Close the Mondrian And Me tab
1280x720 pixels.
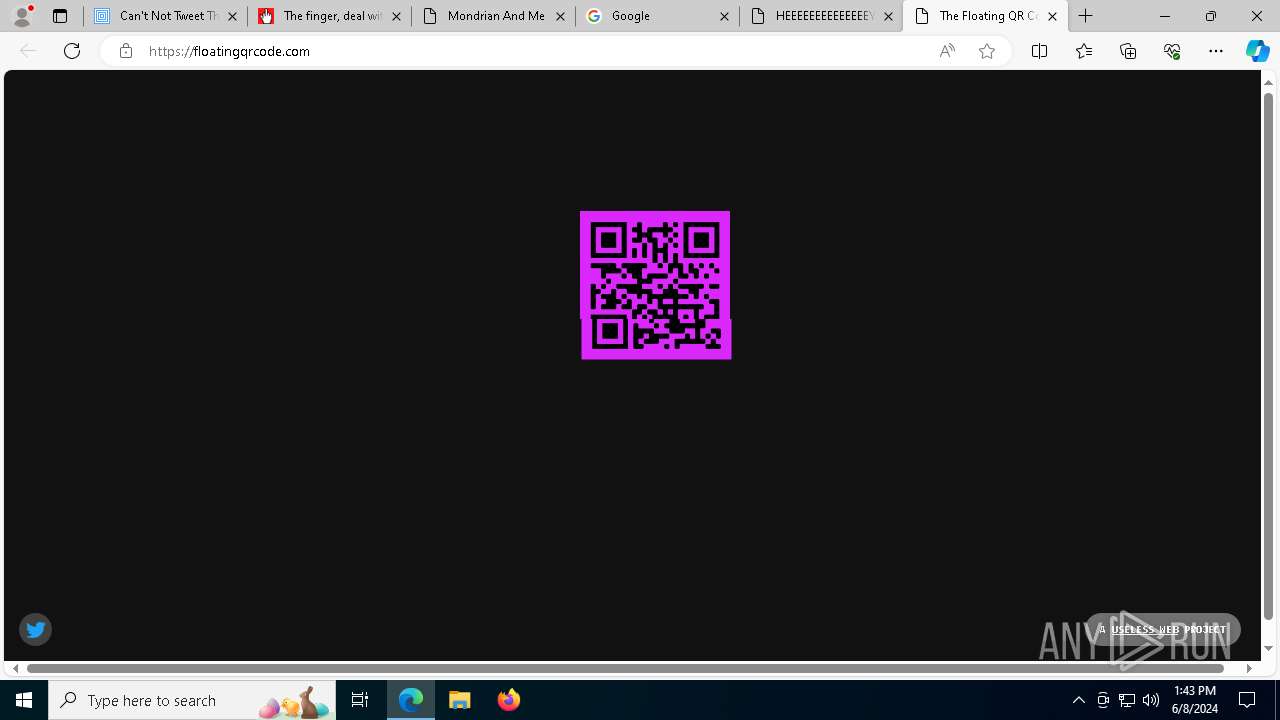pos(560,16)
